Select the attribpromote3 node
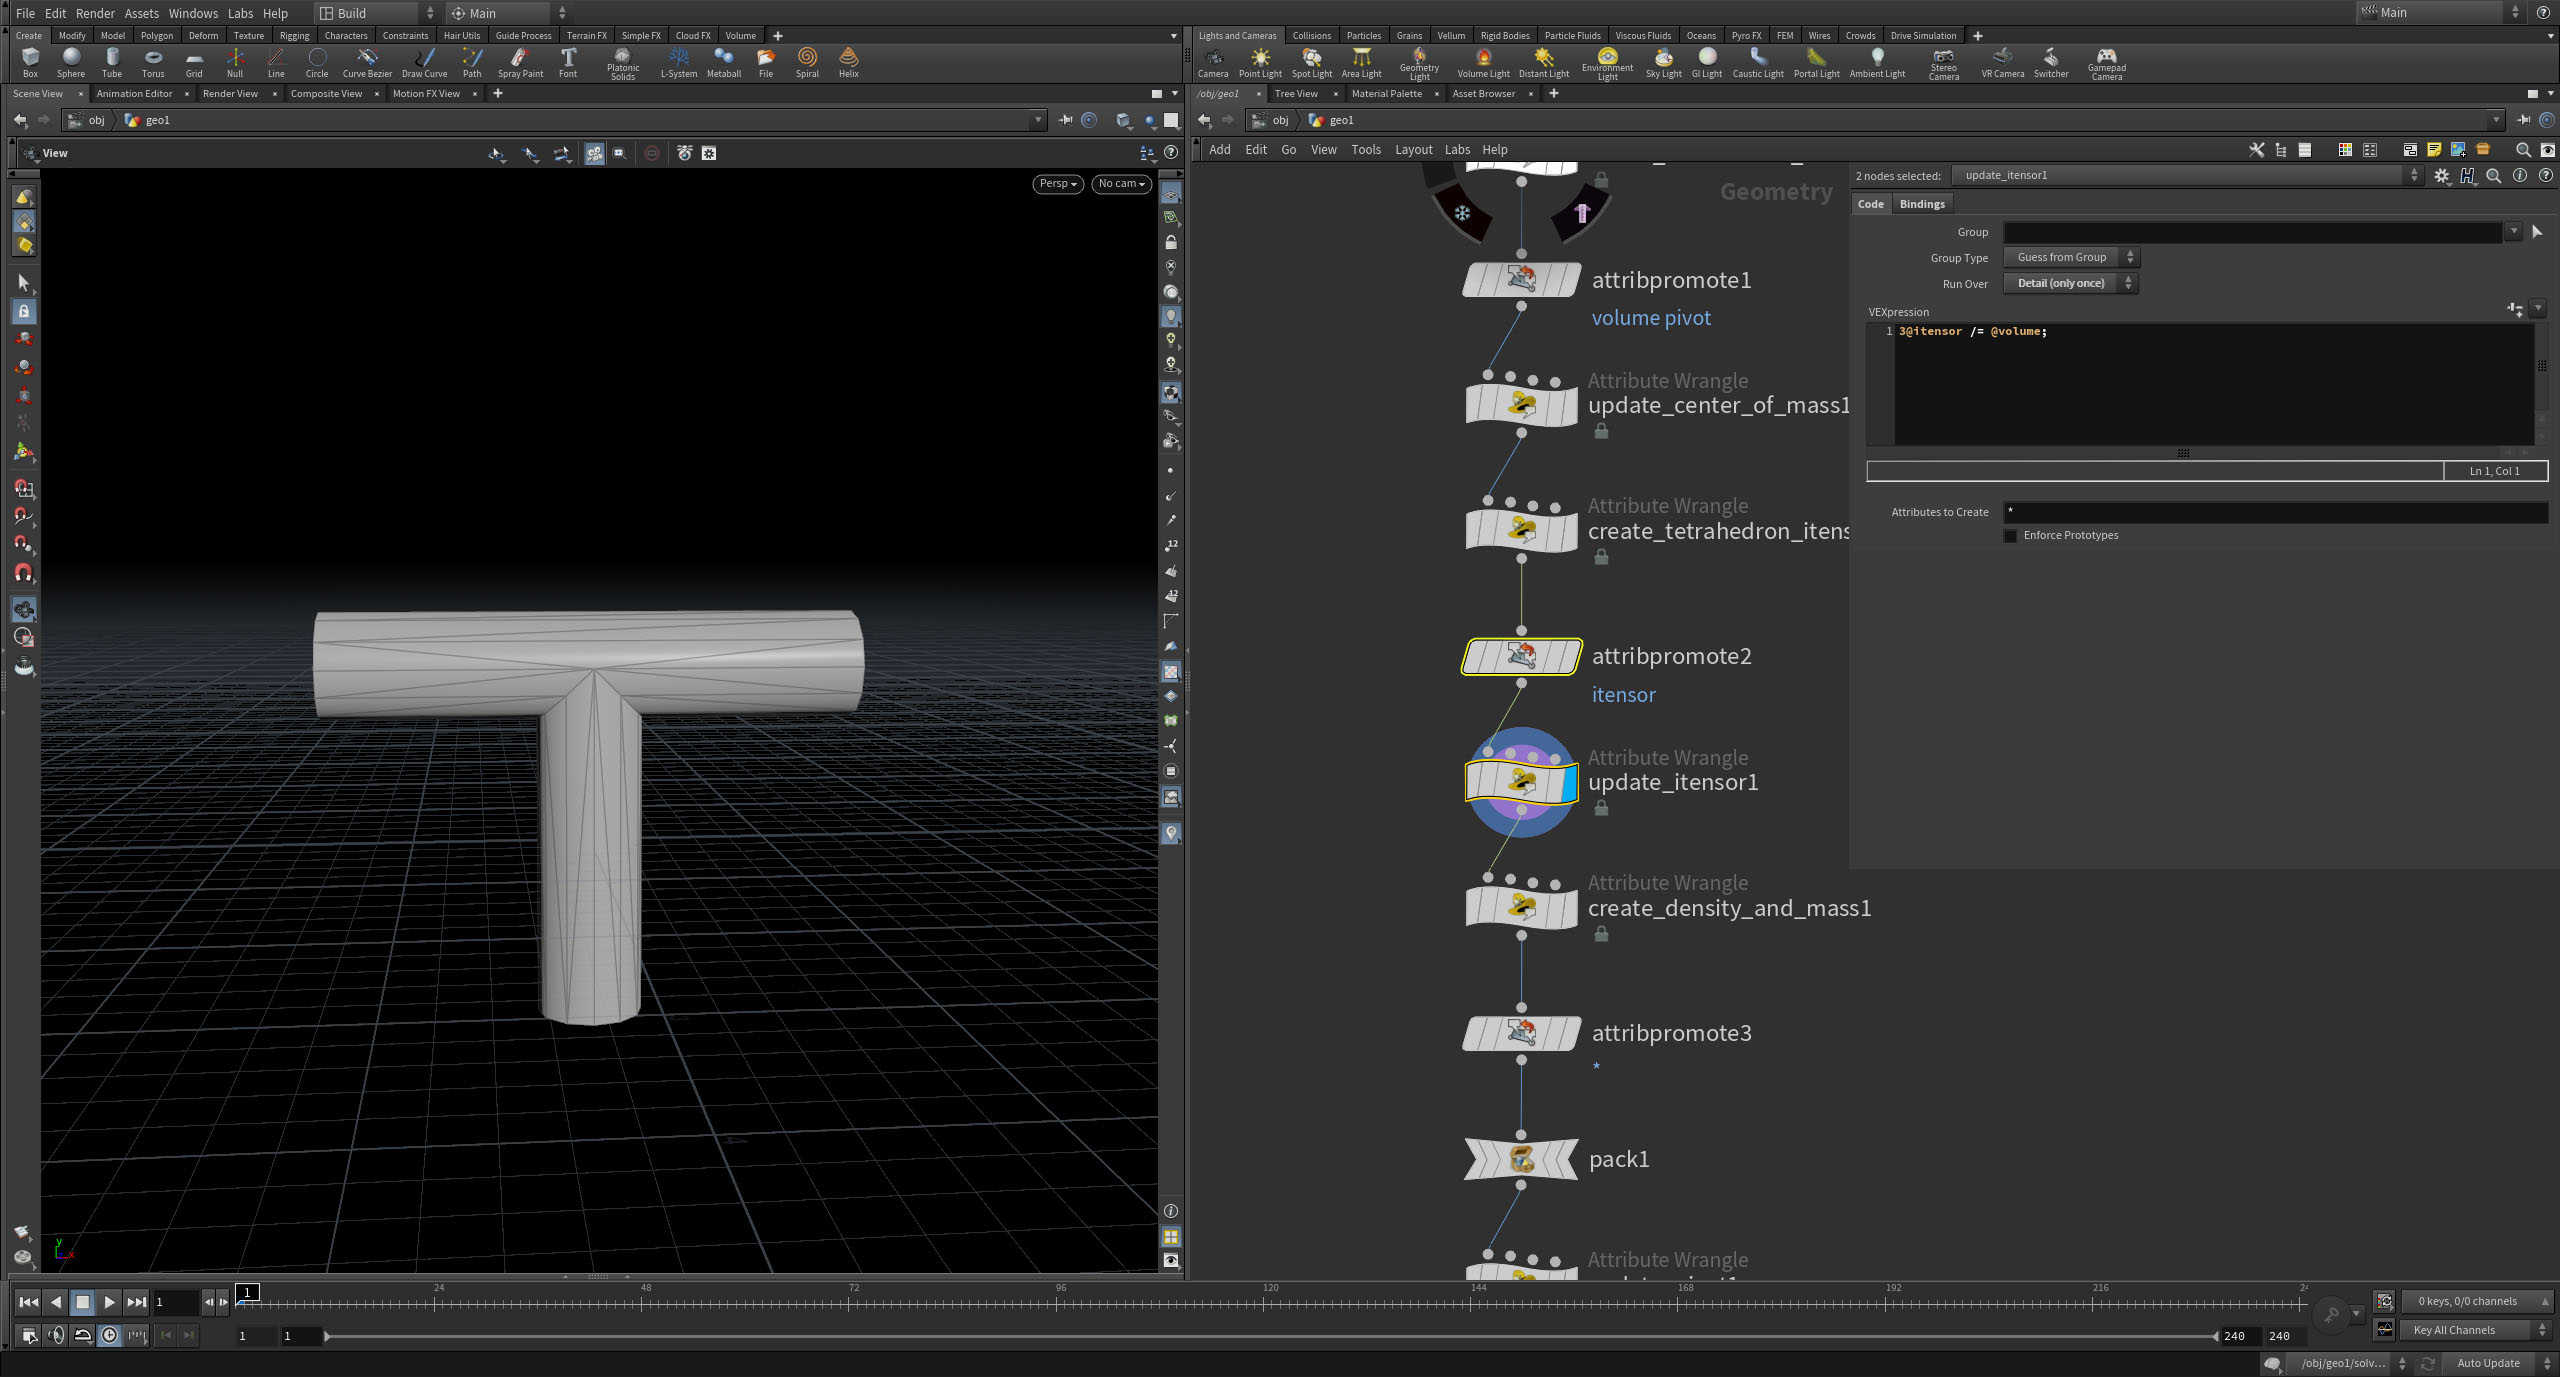 coord(1521,1033)
